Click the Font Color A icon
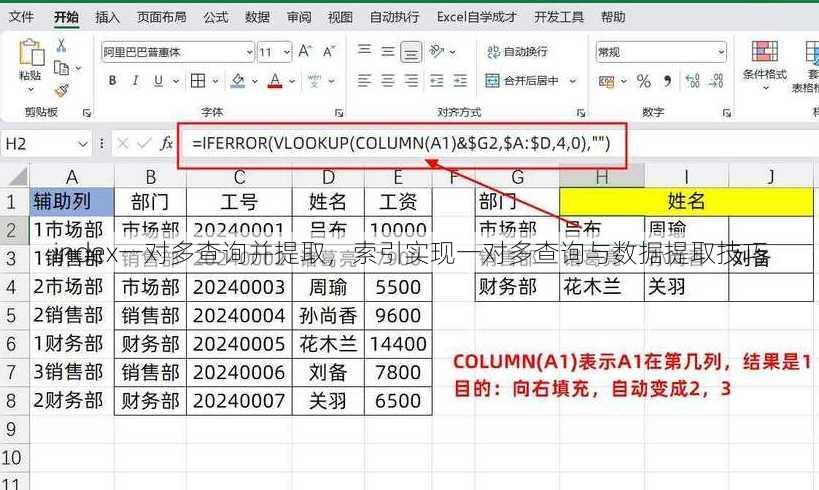 [275, 80]
